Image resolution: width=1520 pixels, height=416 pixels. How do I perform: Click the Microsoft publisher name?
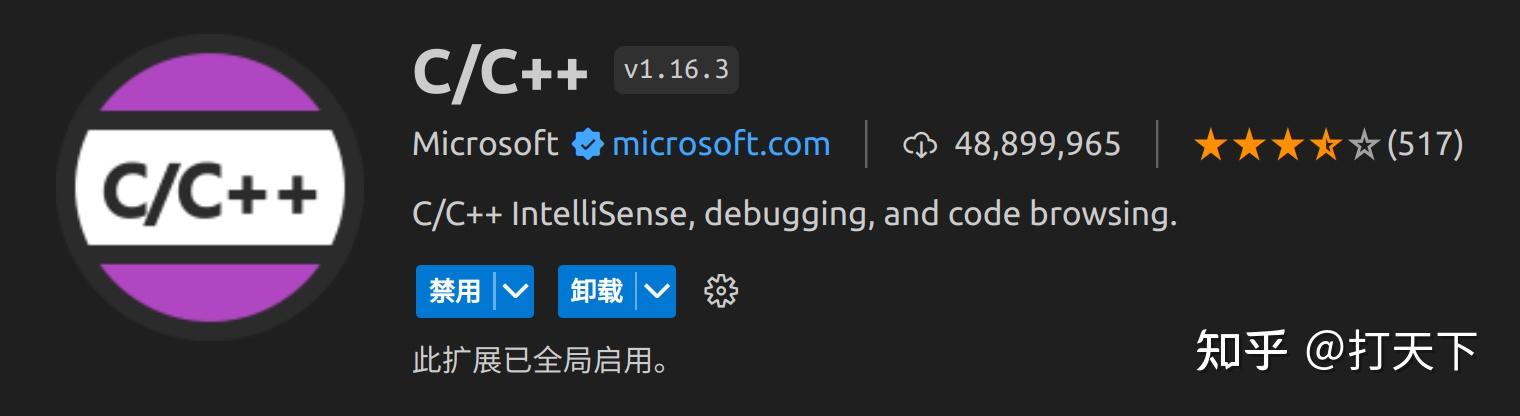[x=485, y=144]
